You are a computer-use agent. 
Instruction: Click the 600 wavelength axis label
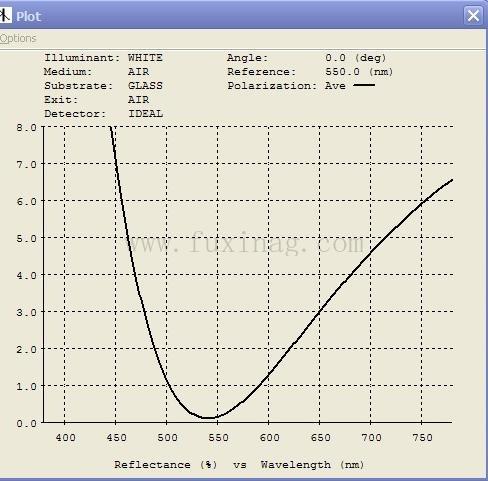click(x=269, y=437)
